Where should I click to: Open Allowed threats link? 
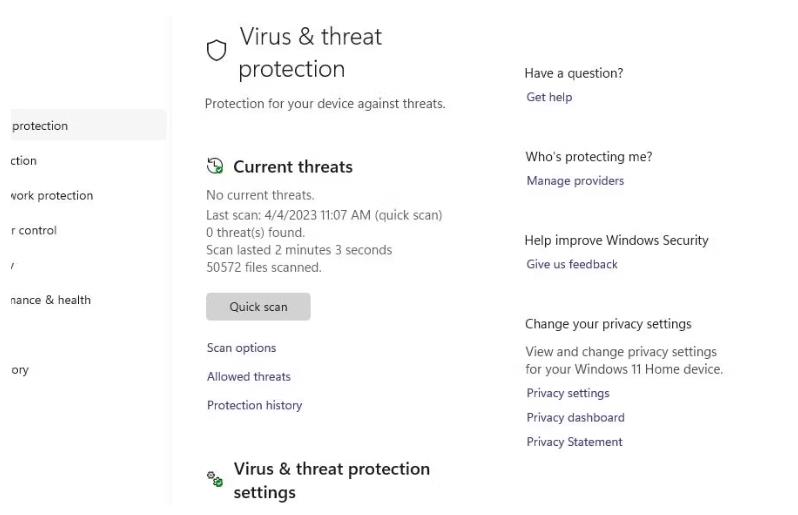tap(248, 377)
